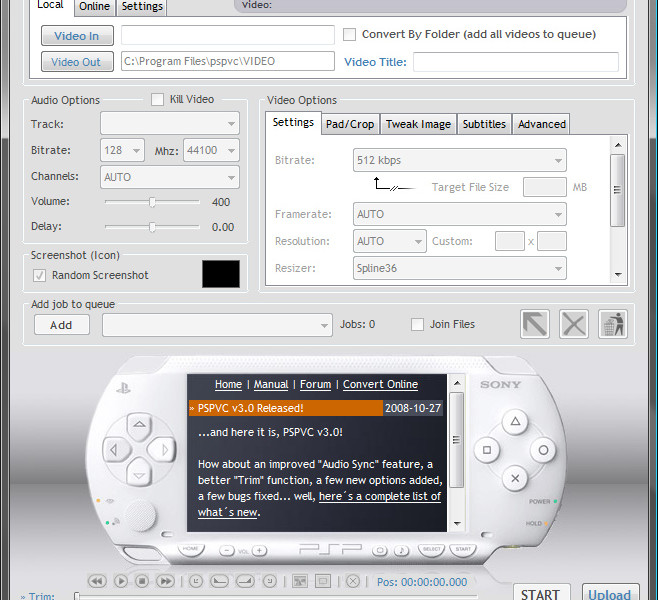The image size is (658, 600).
Task: Click the PSP SELECT button
Action: (x=431, y=550)
